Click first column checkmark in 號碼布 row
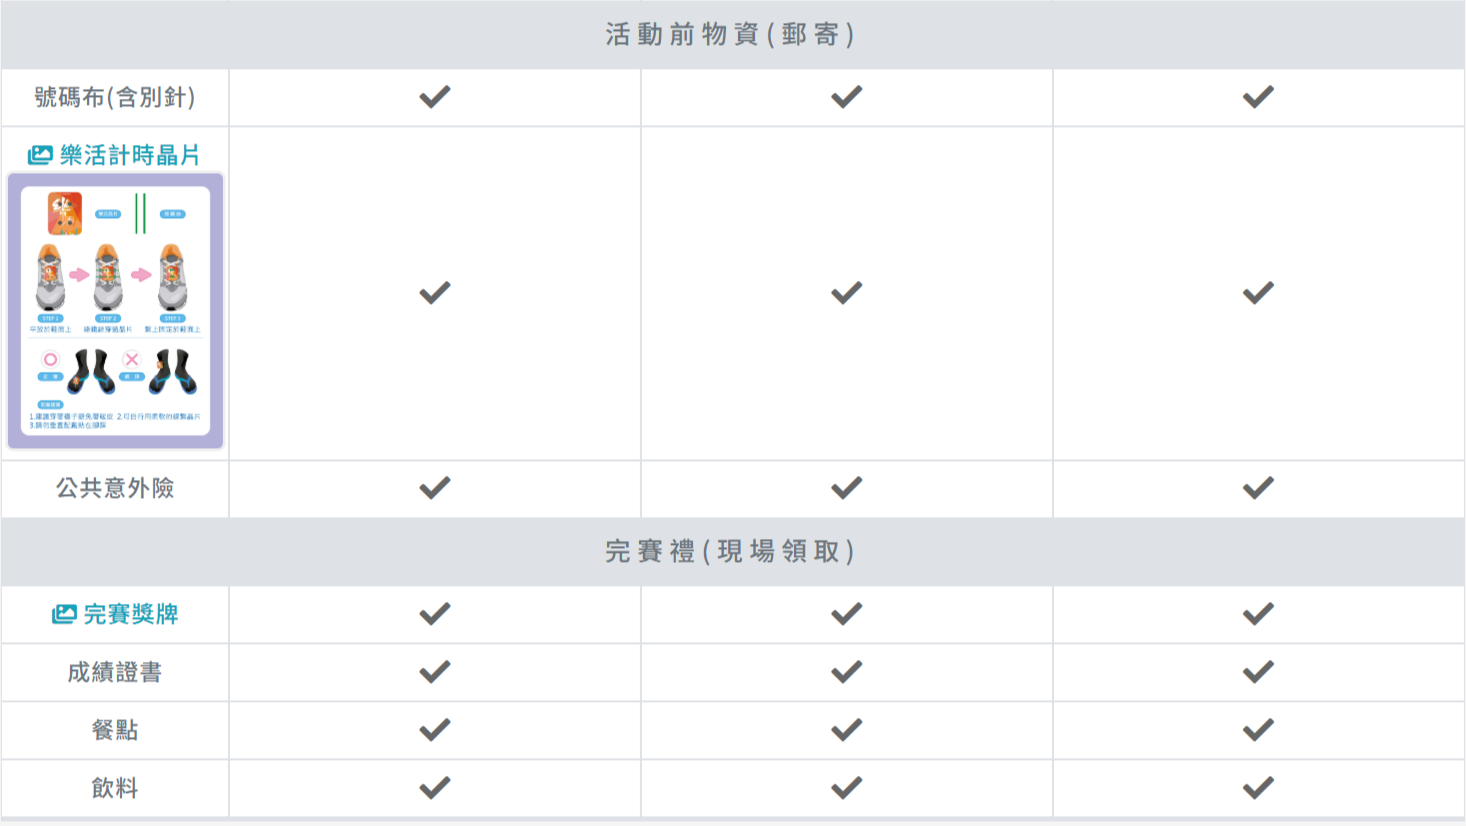 click(435, 97)
